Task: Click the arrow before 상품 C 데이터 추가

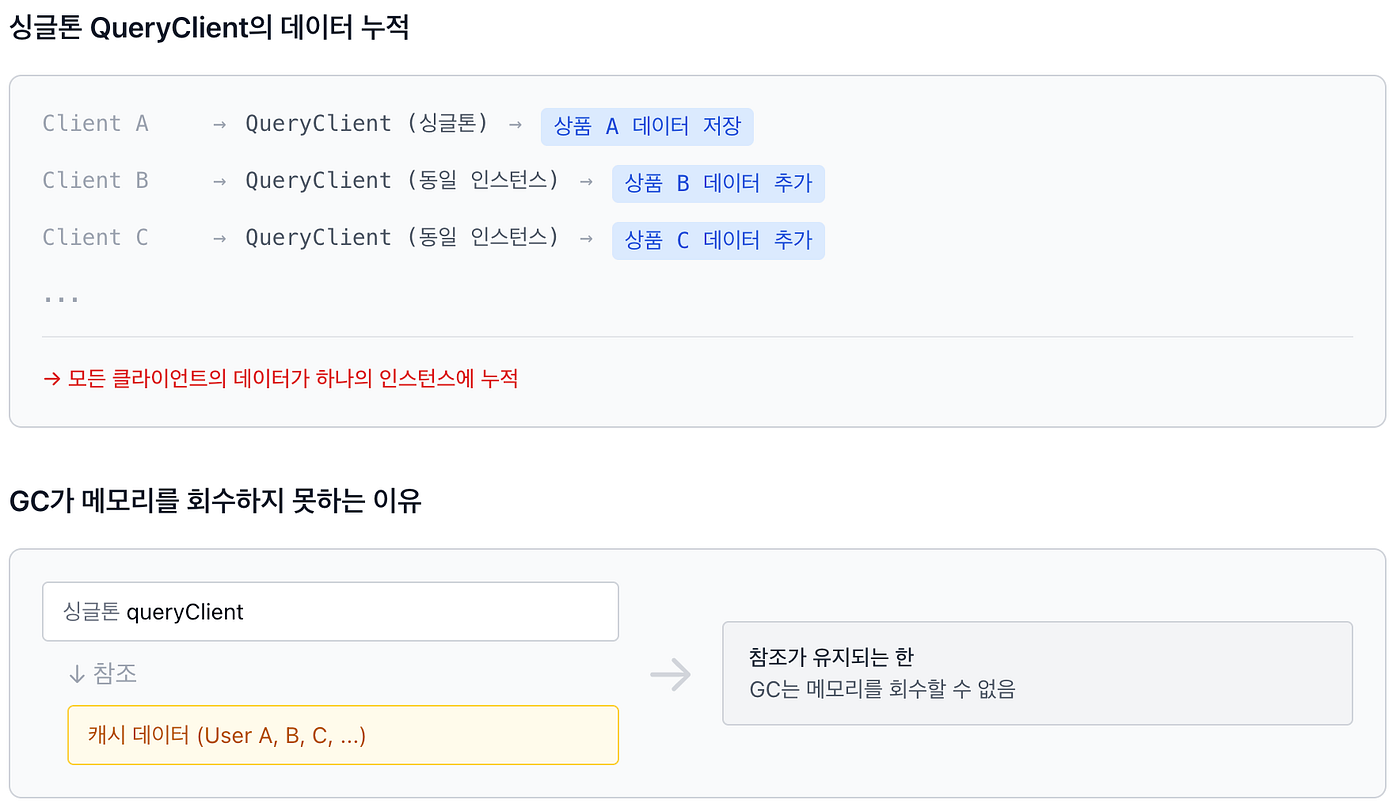Action: click(x=586, y=238)
